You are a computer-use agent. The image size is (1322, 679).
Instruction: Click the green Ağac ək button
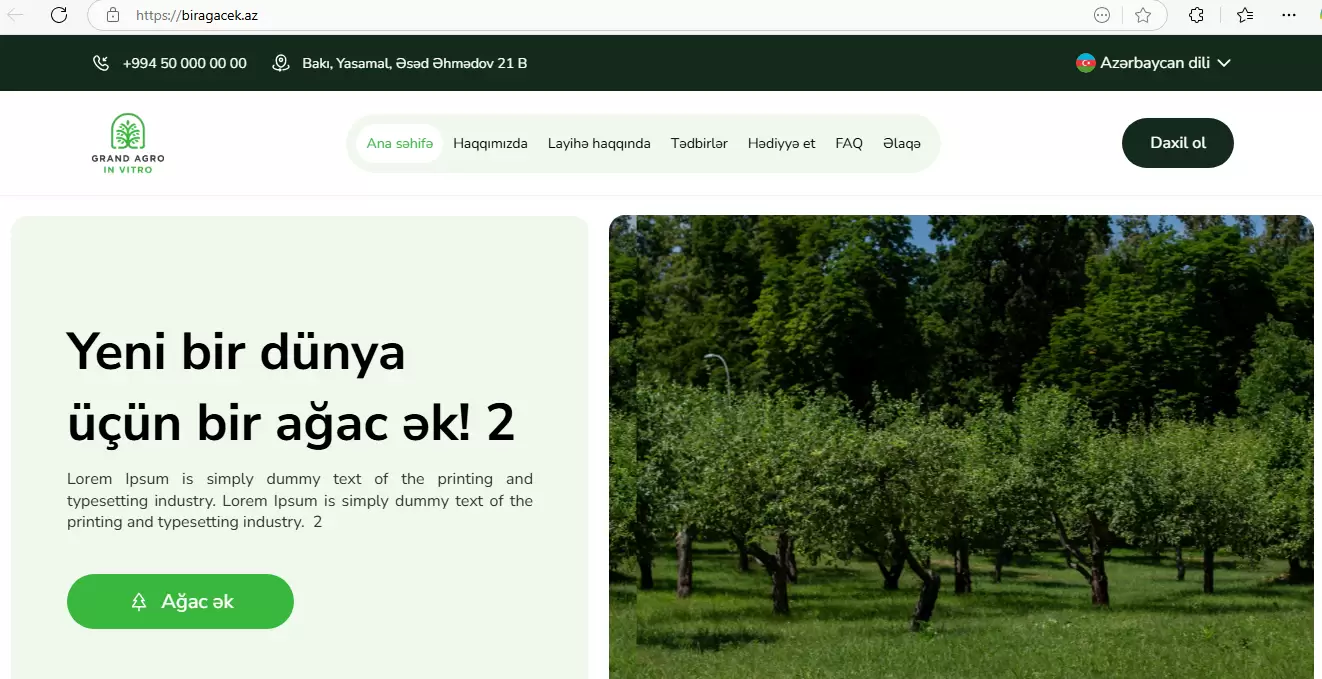(180, 601)
